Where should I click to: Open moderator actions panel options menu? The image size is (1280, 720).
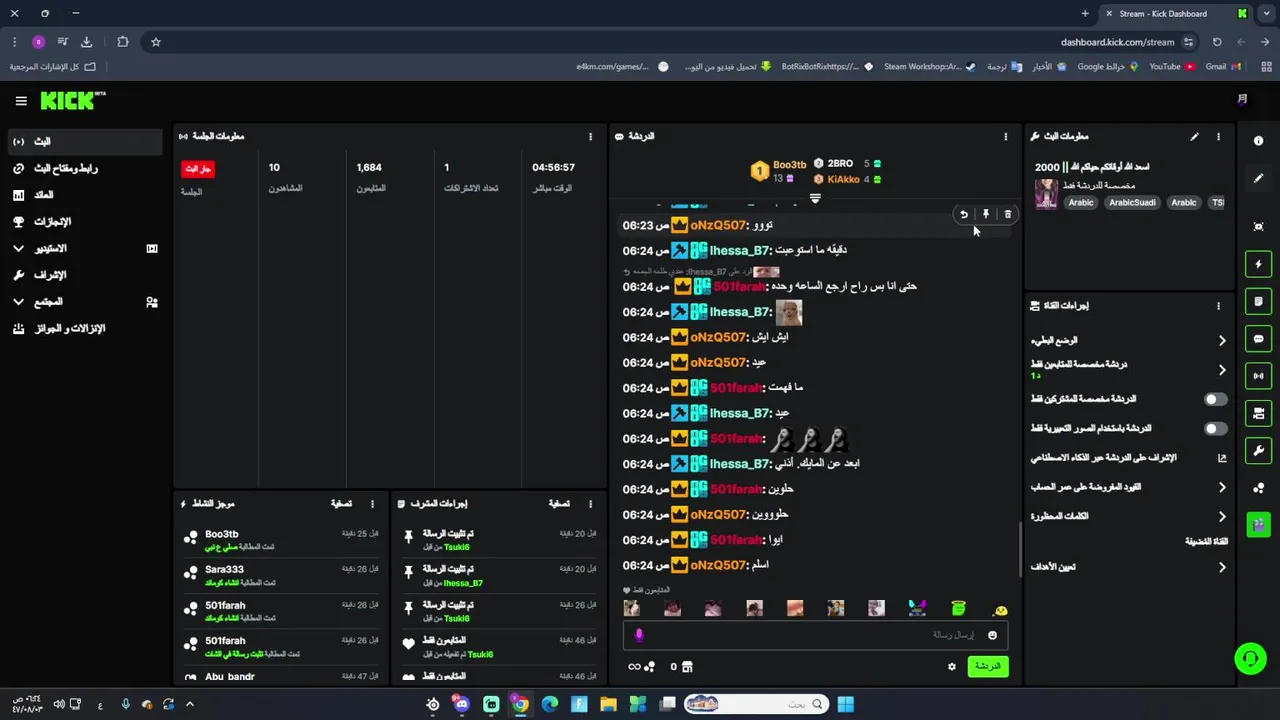click(591, 504)
